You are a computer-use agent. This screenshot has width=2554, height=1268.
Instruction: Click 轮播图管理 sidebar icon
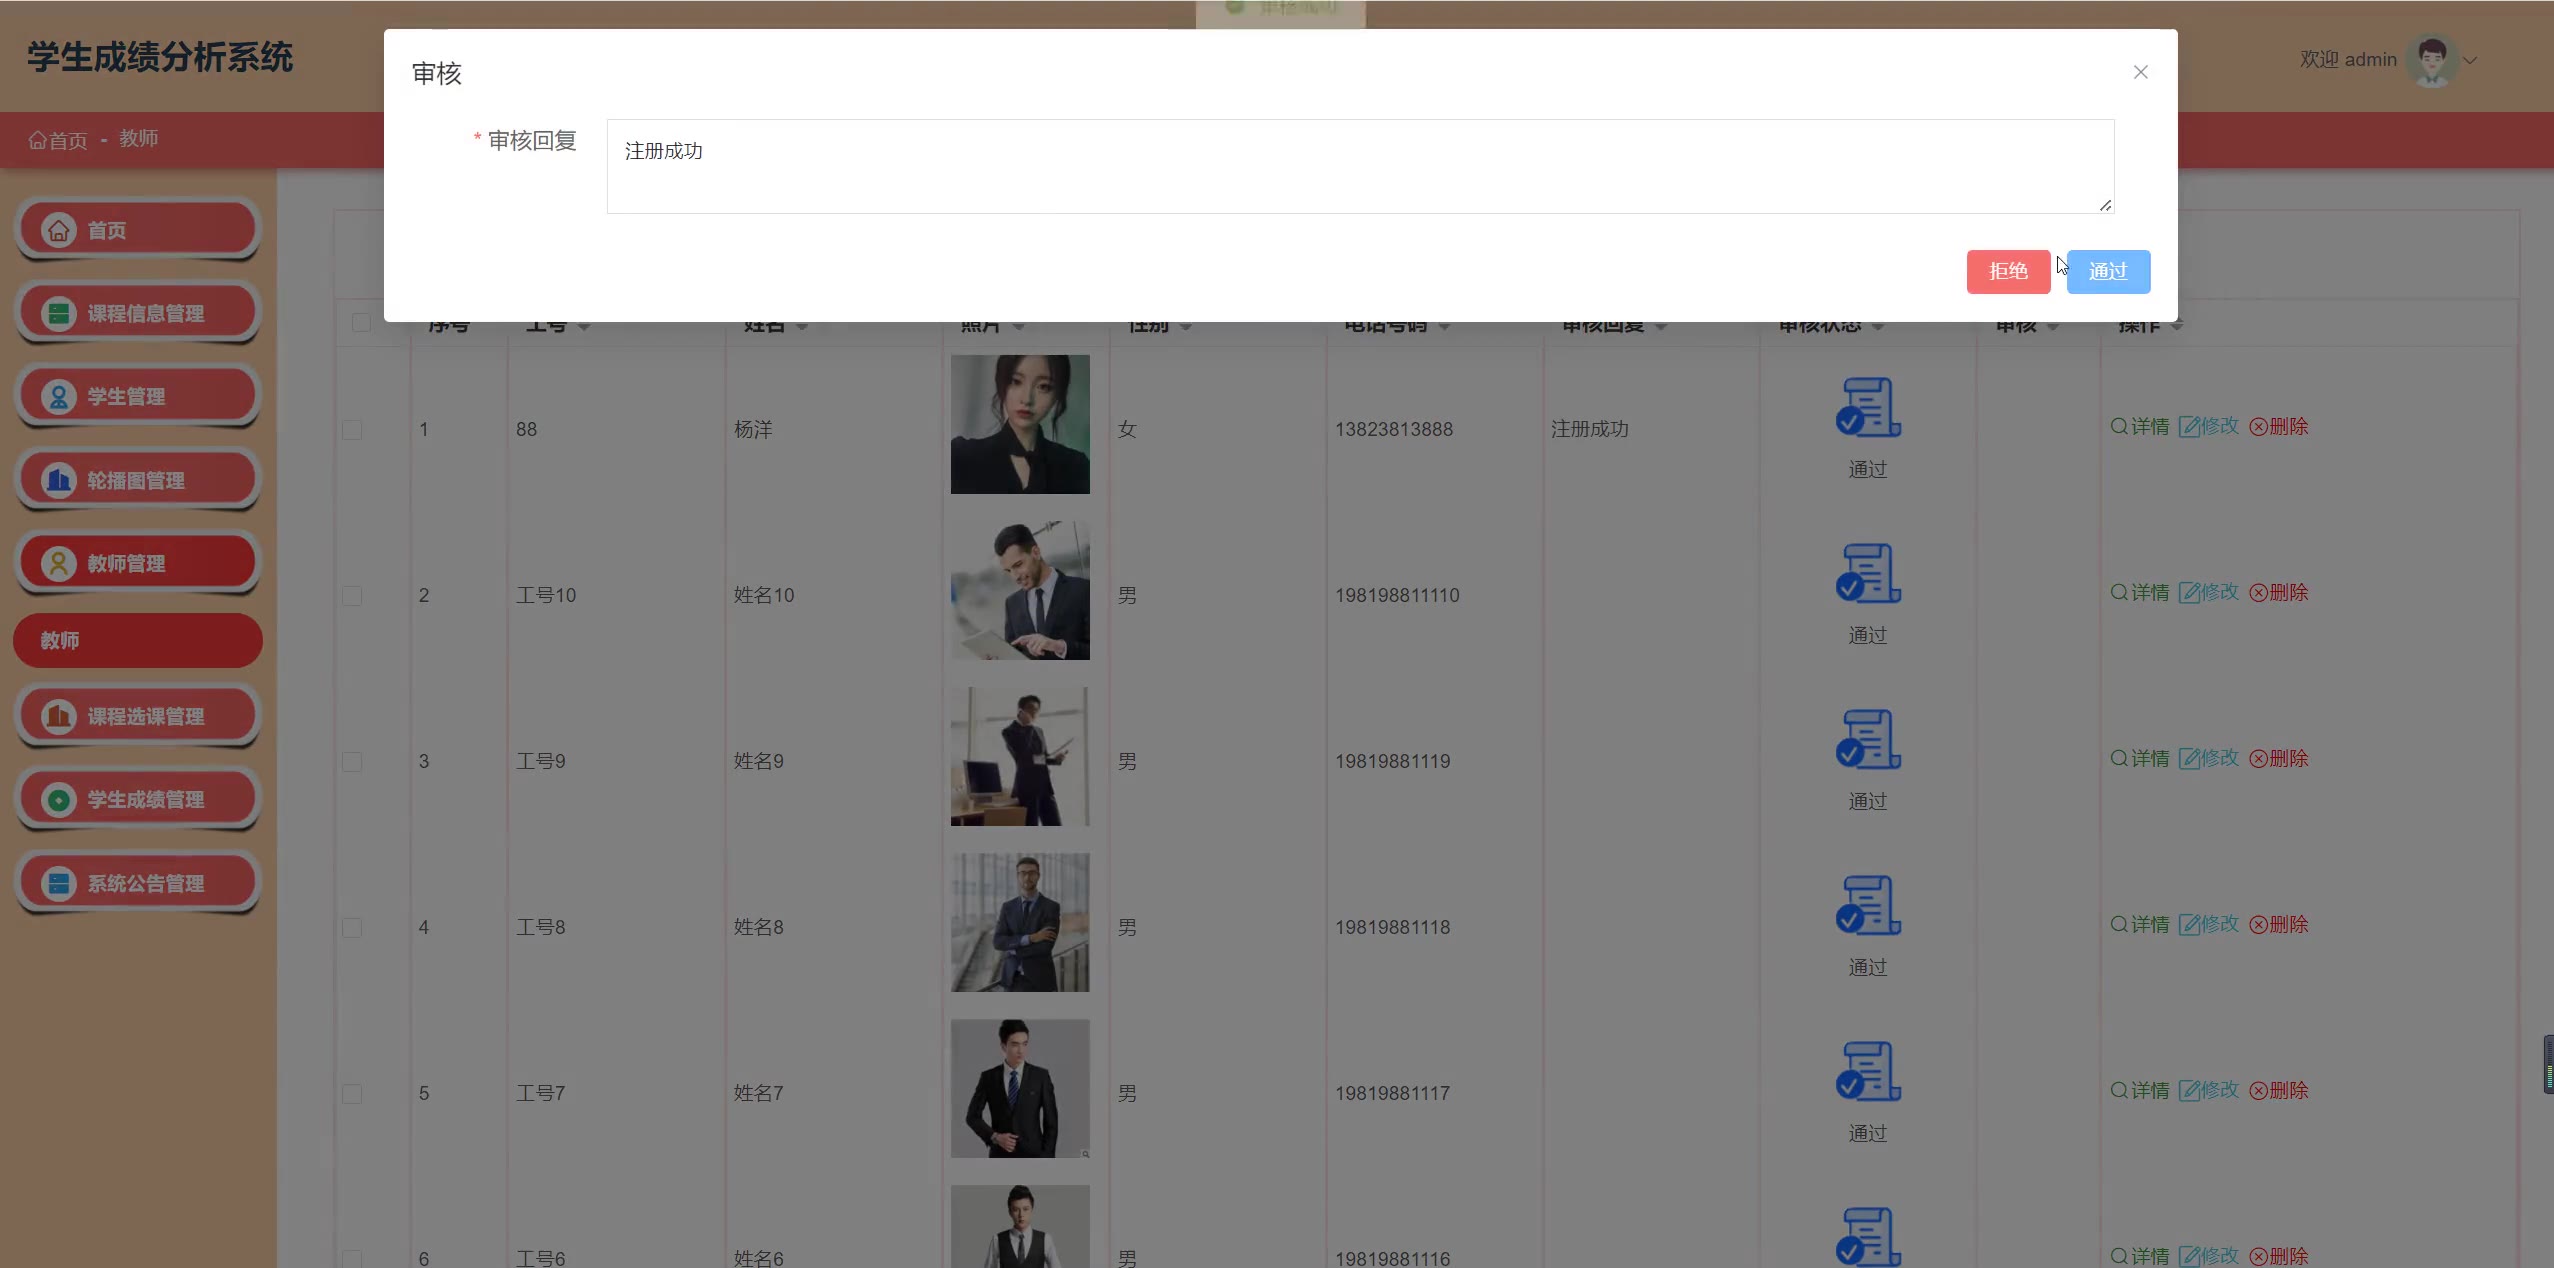(59, 480)
